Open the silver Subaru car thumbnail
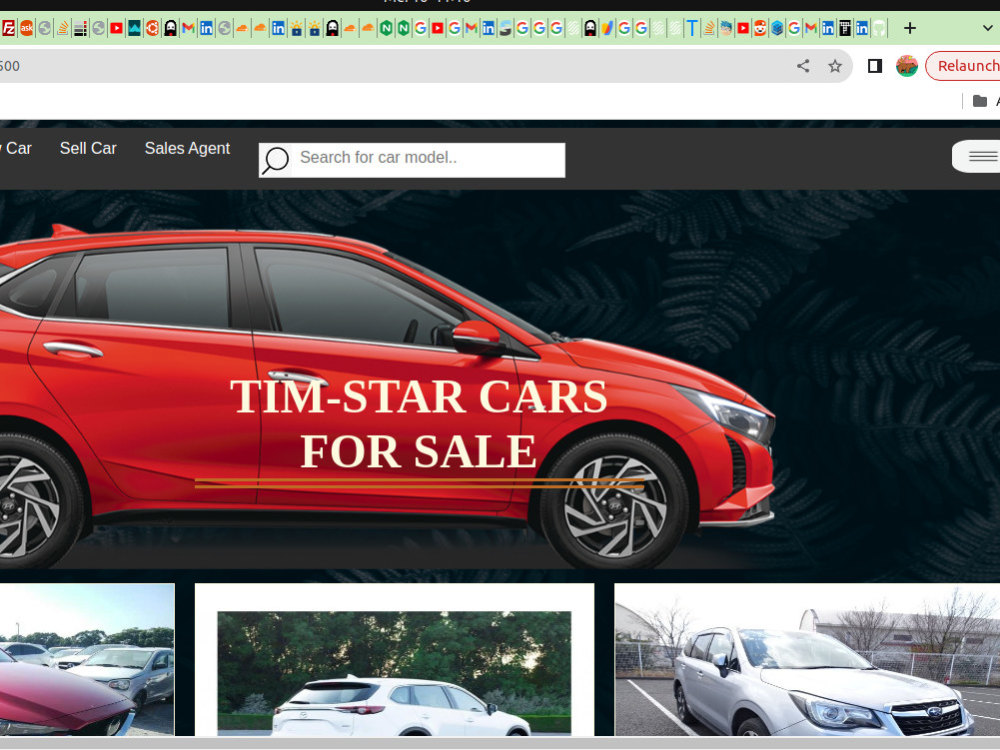 coord(807,659)
